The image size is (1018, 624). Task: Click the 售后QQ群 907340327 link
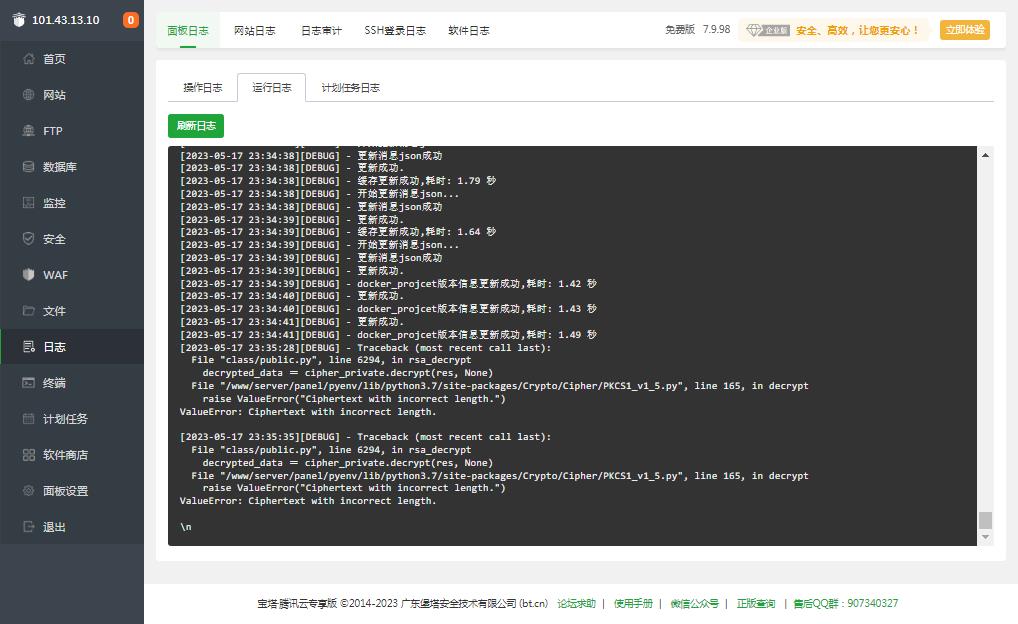click(846, 603)
